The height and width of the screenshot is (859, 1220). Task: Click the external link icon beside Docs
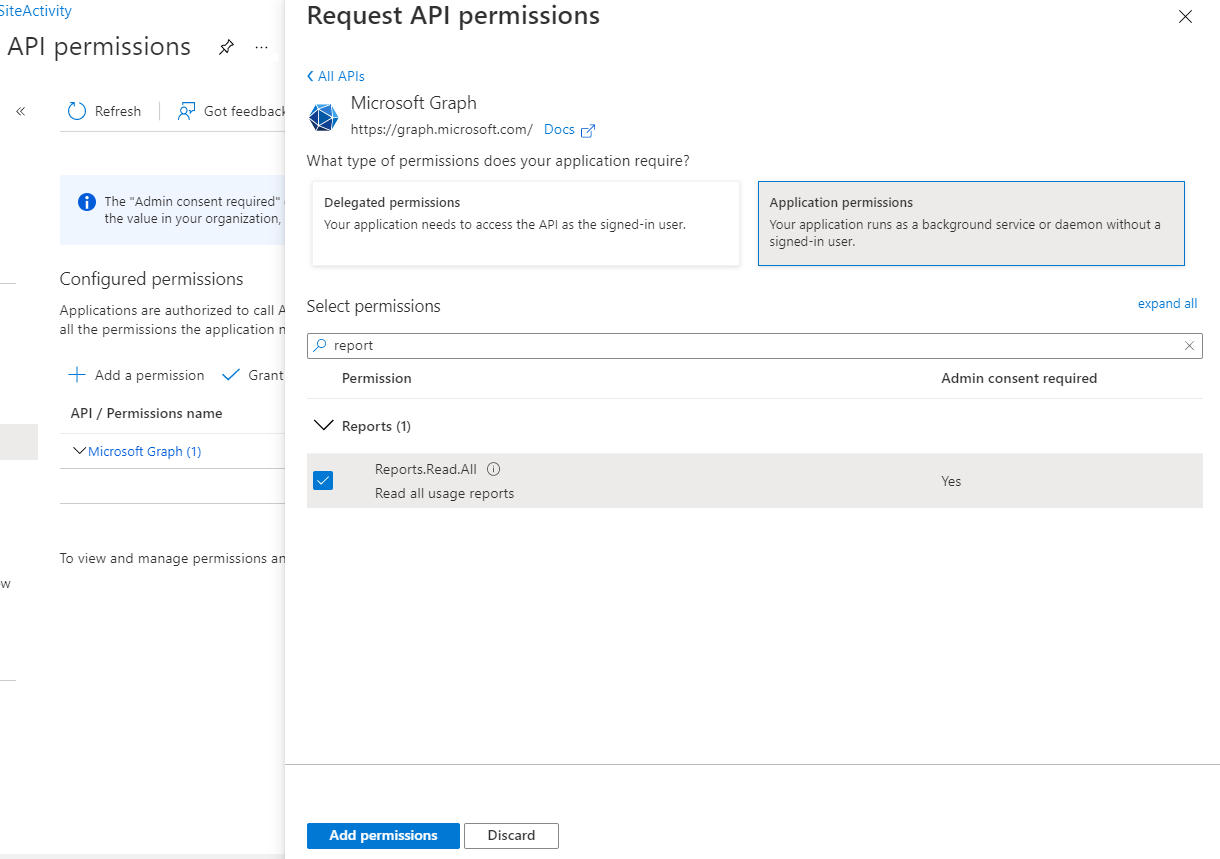pyautogui.click(x=588, y=130)
